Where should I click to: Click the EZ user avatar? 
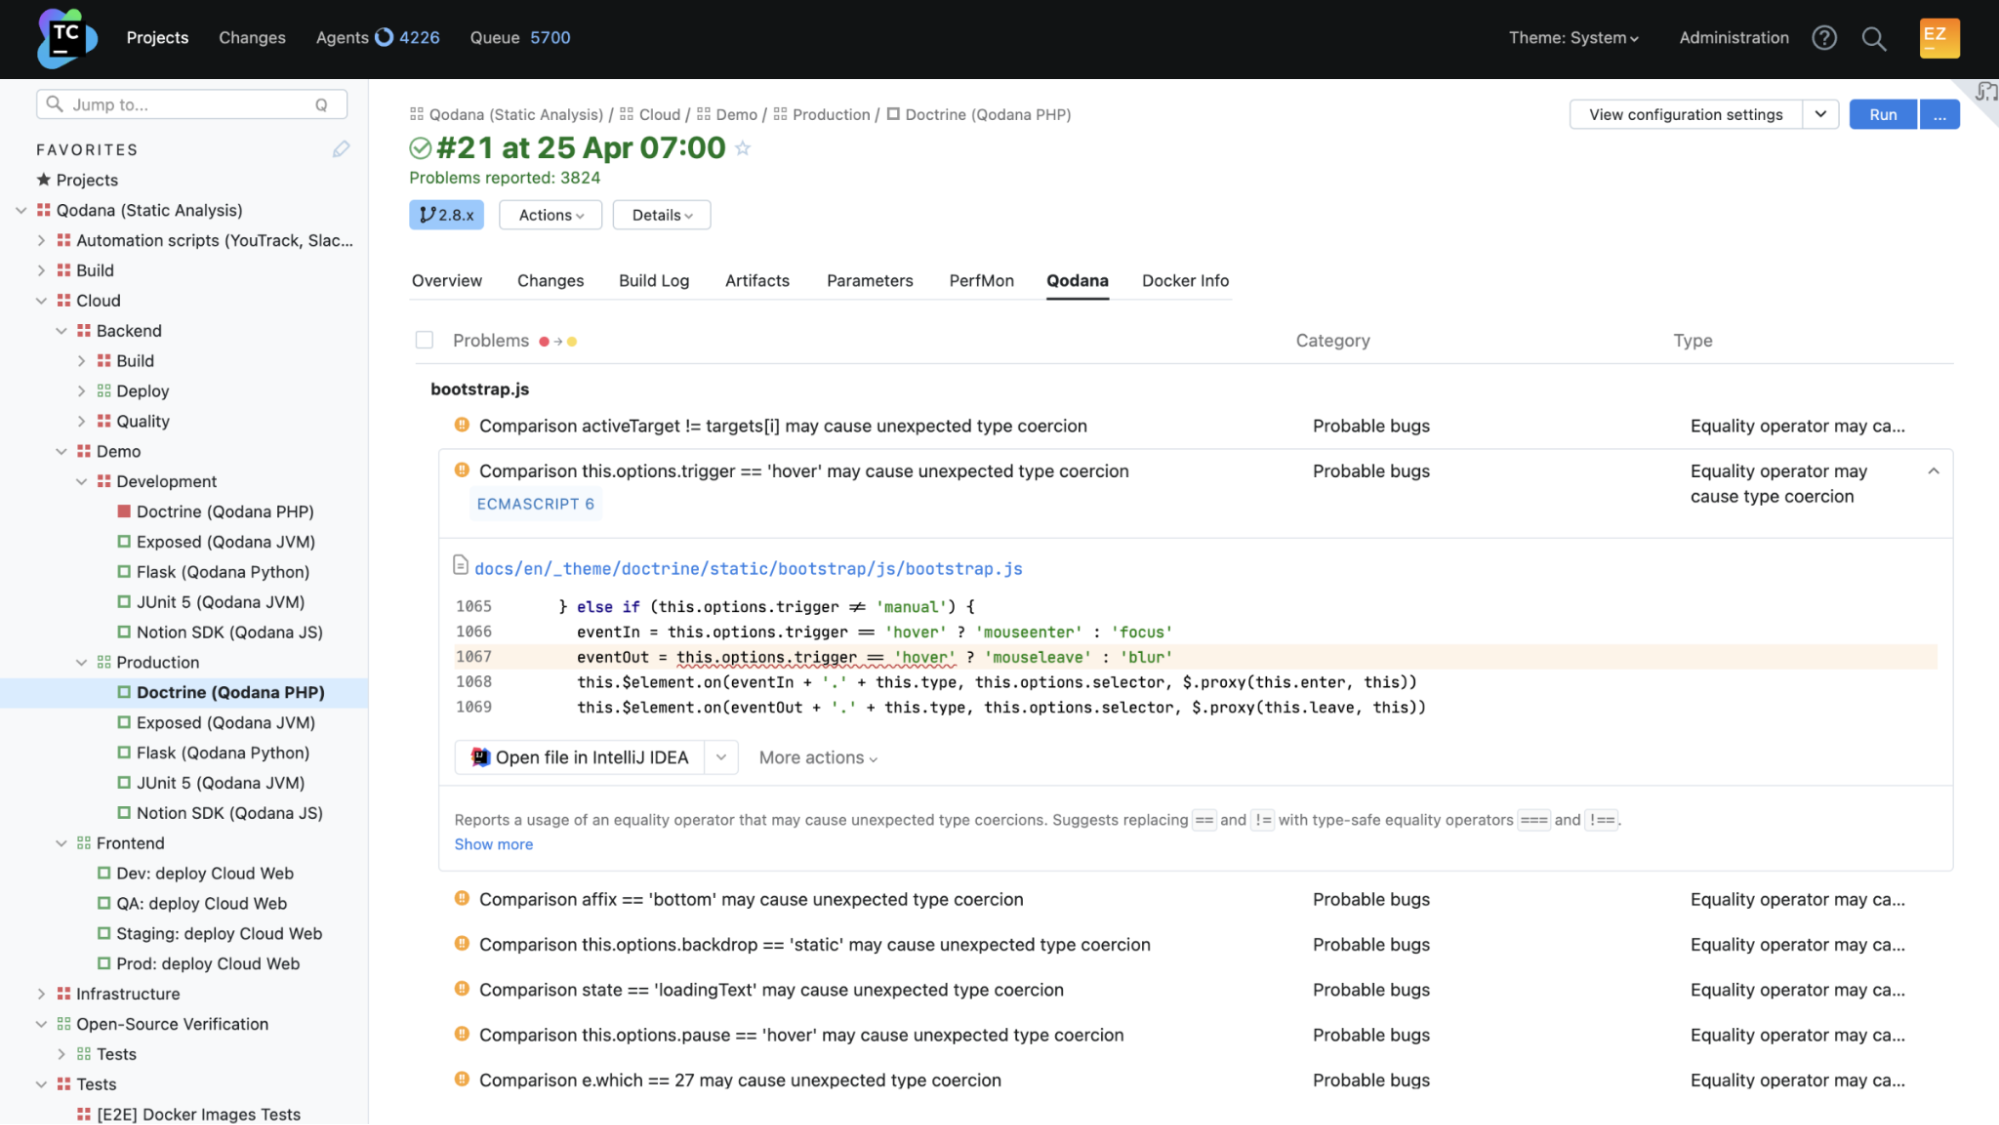(1939, 38)
